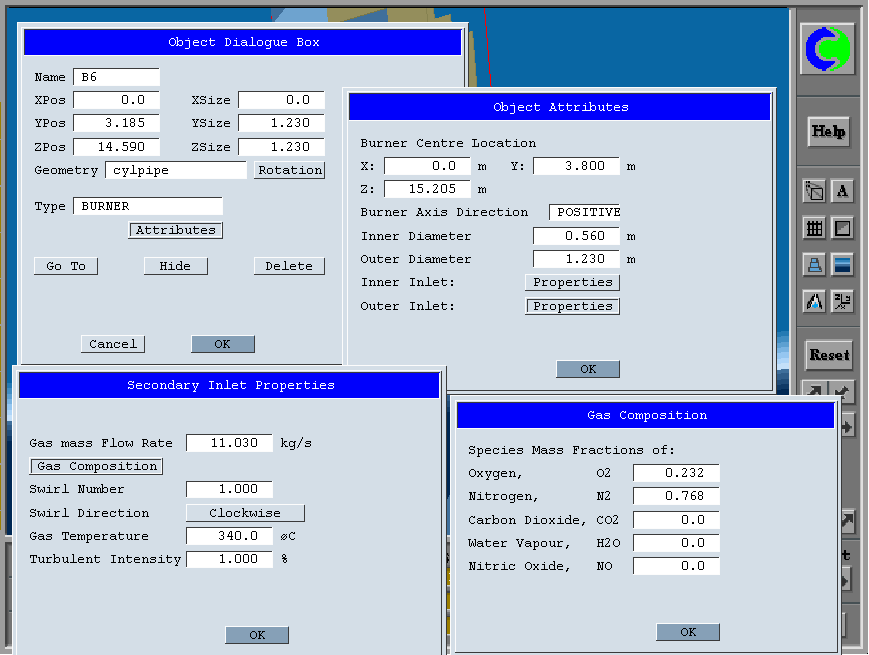Hide the B6 object
Screen dimensions: 869x655
click(175, 266)
